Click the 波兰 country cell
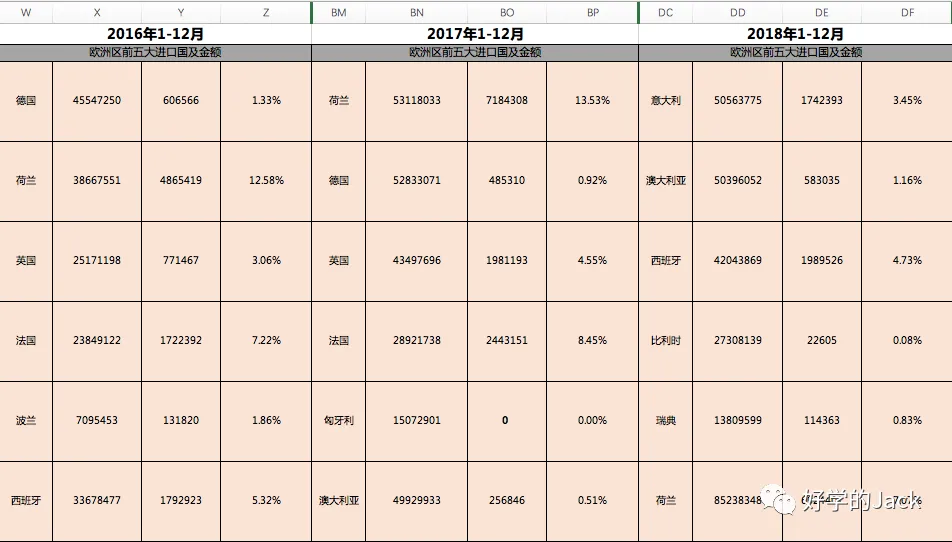 point(26,422)
